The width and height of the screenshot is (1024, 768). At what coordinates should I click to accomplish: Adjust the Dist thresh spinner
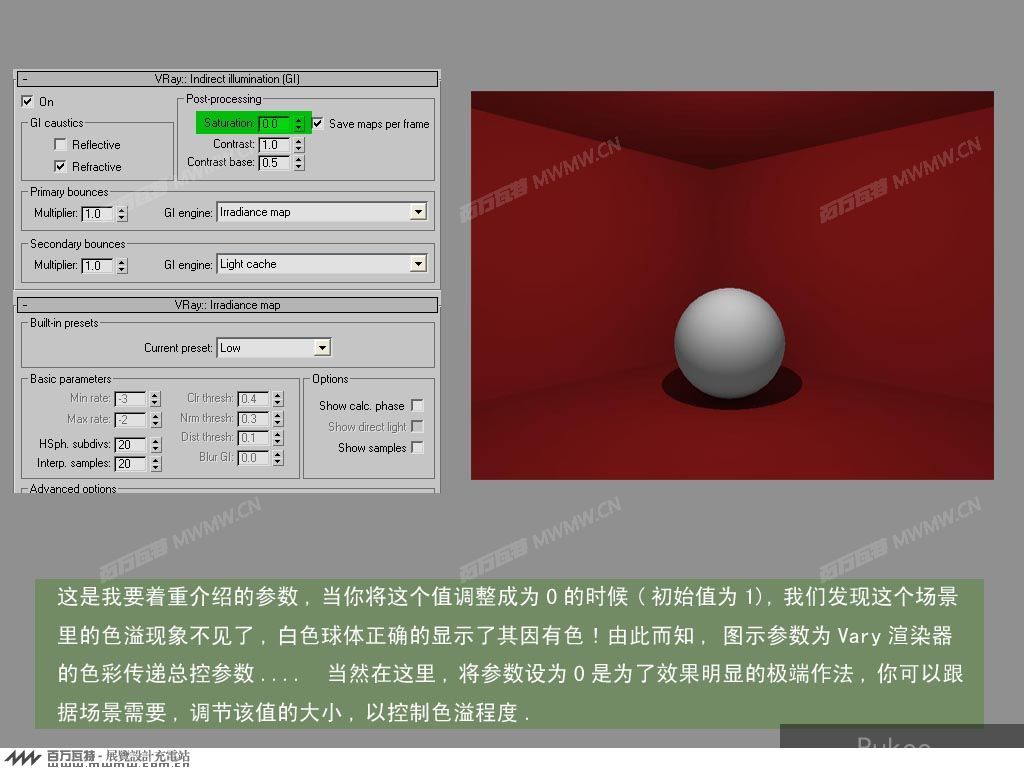278,438
